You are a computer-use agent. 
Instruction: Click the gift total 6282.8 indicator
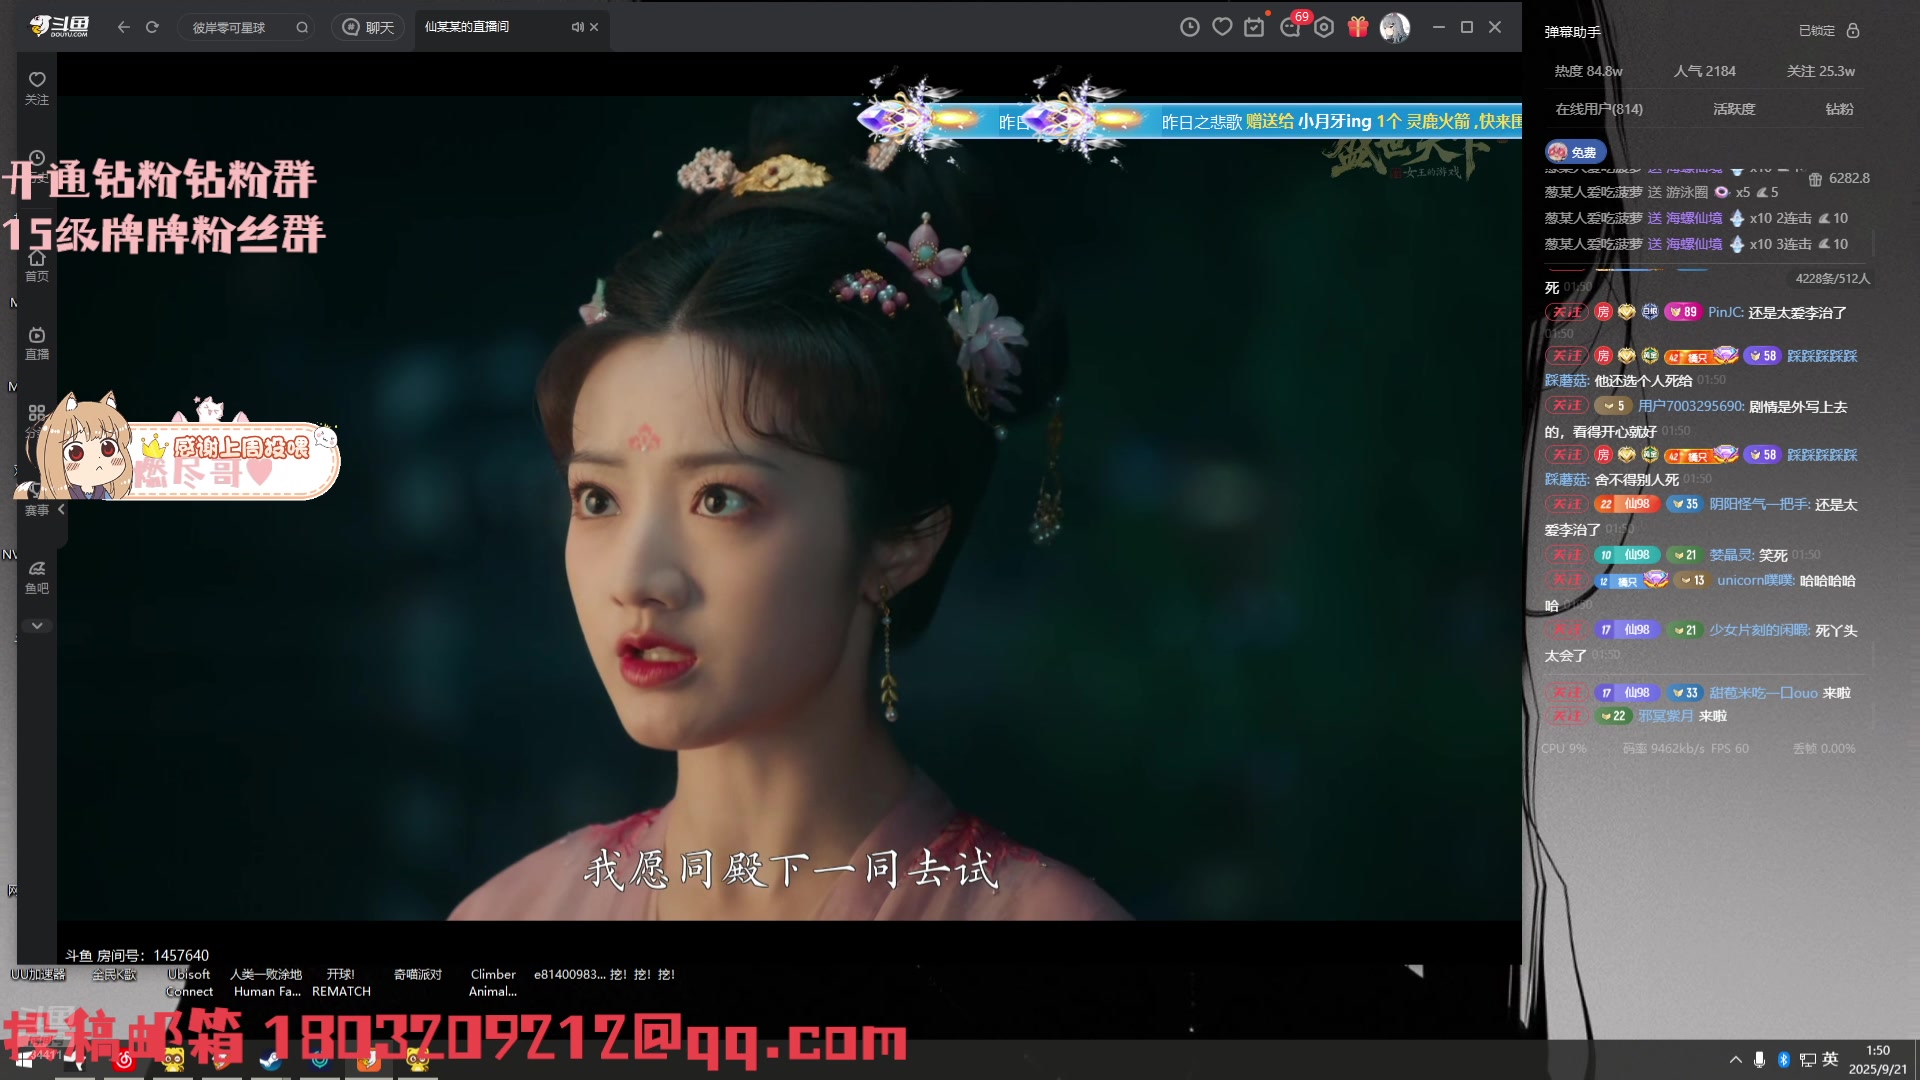click(1838, 178)
